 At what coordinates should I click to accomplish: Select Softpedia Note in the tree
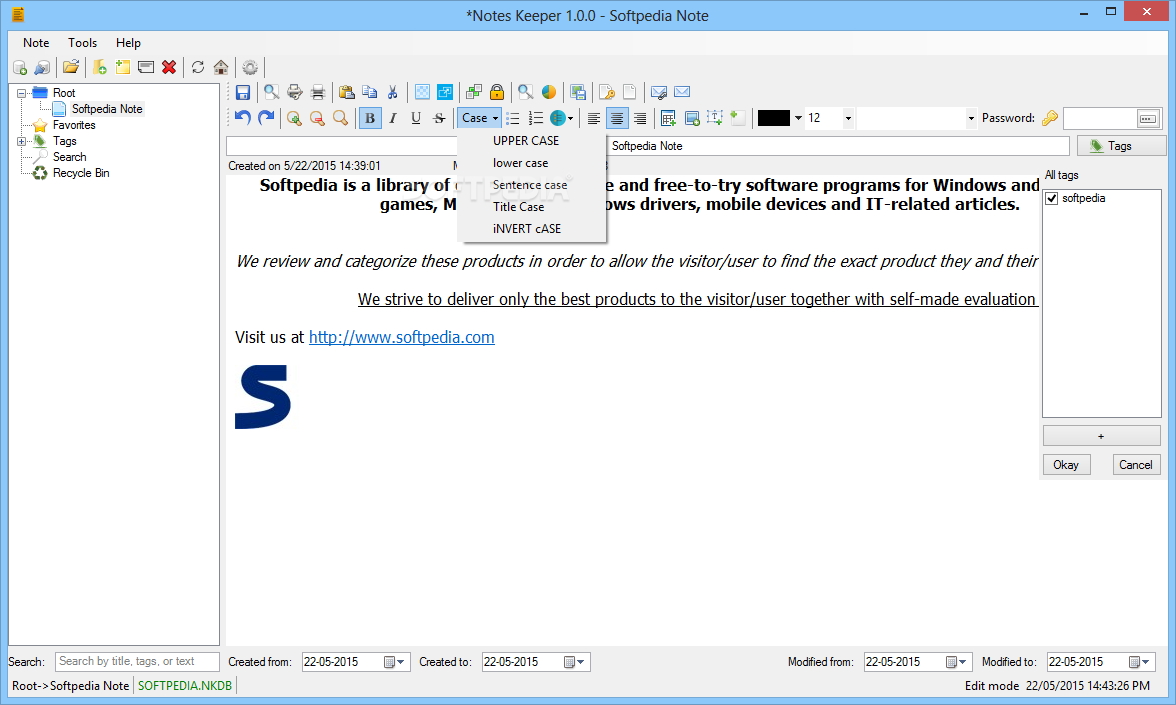[x=106, y=109]
